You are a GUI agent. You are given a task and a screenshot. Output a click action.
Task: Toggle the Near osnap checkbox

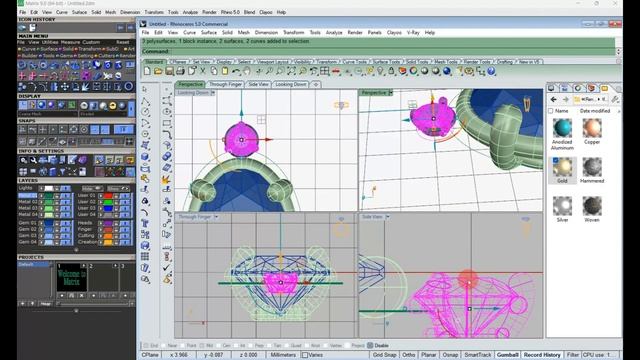(164, 346)
